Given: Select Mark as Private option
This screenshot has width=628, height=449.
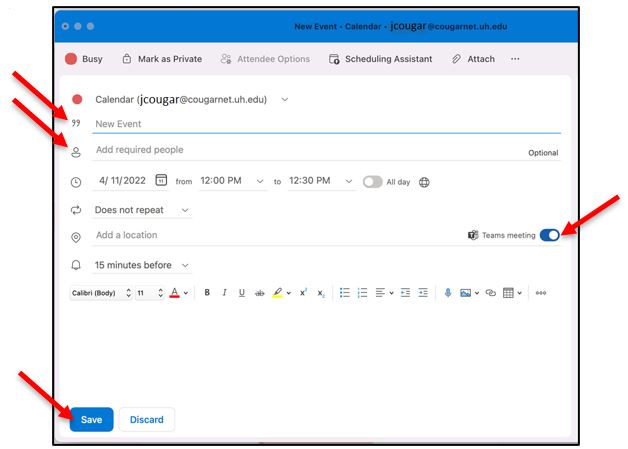Looking at the screenshot, I should 161,59.
